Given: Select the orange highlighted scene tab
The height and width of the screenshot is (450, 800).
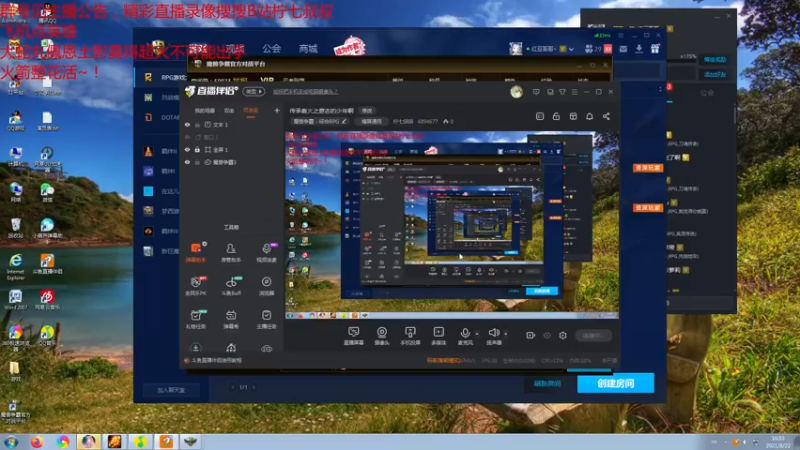Looking at the screenshot, I should (251, 111).
